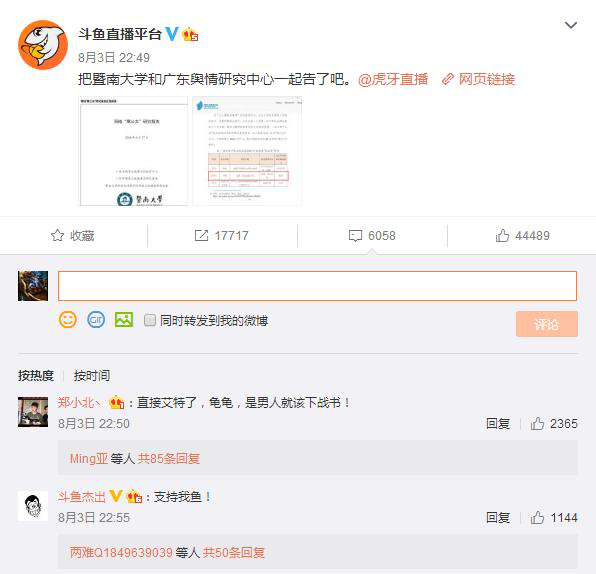The image size is (596, 574).
Task: Like the post with 44489 likes
Action: 523,236
